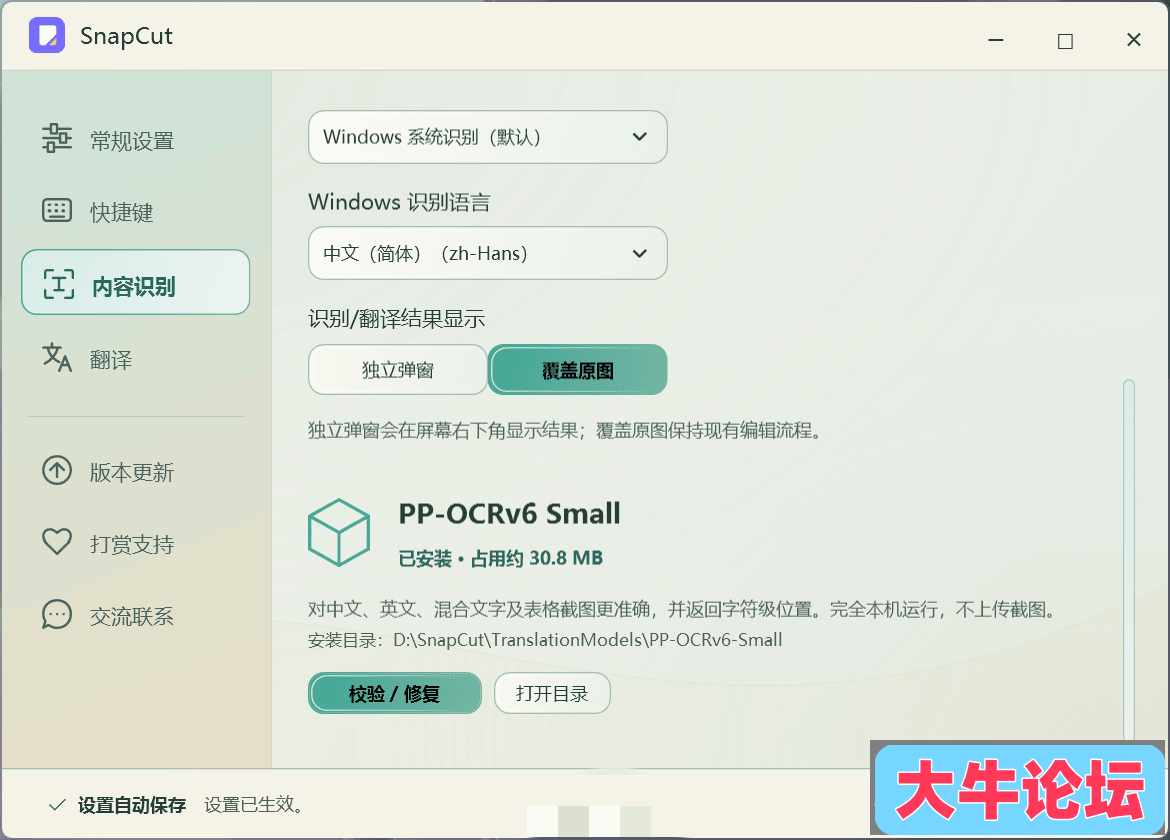Viewport: 1170px width, 840px height.
Task: Click the 版本更新 up-arrow icon
Action: 57,470
